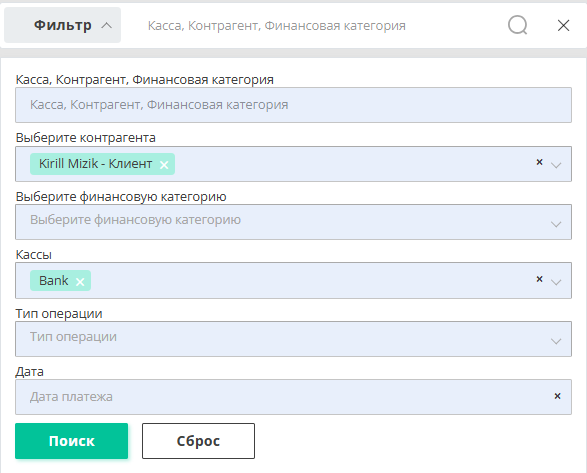Clear the Дата платежа date field

pyautogui.click(x=557, y=396)
